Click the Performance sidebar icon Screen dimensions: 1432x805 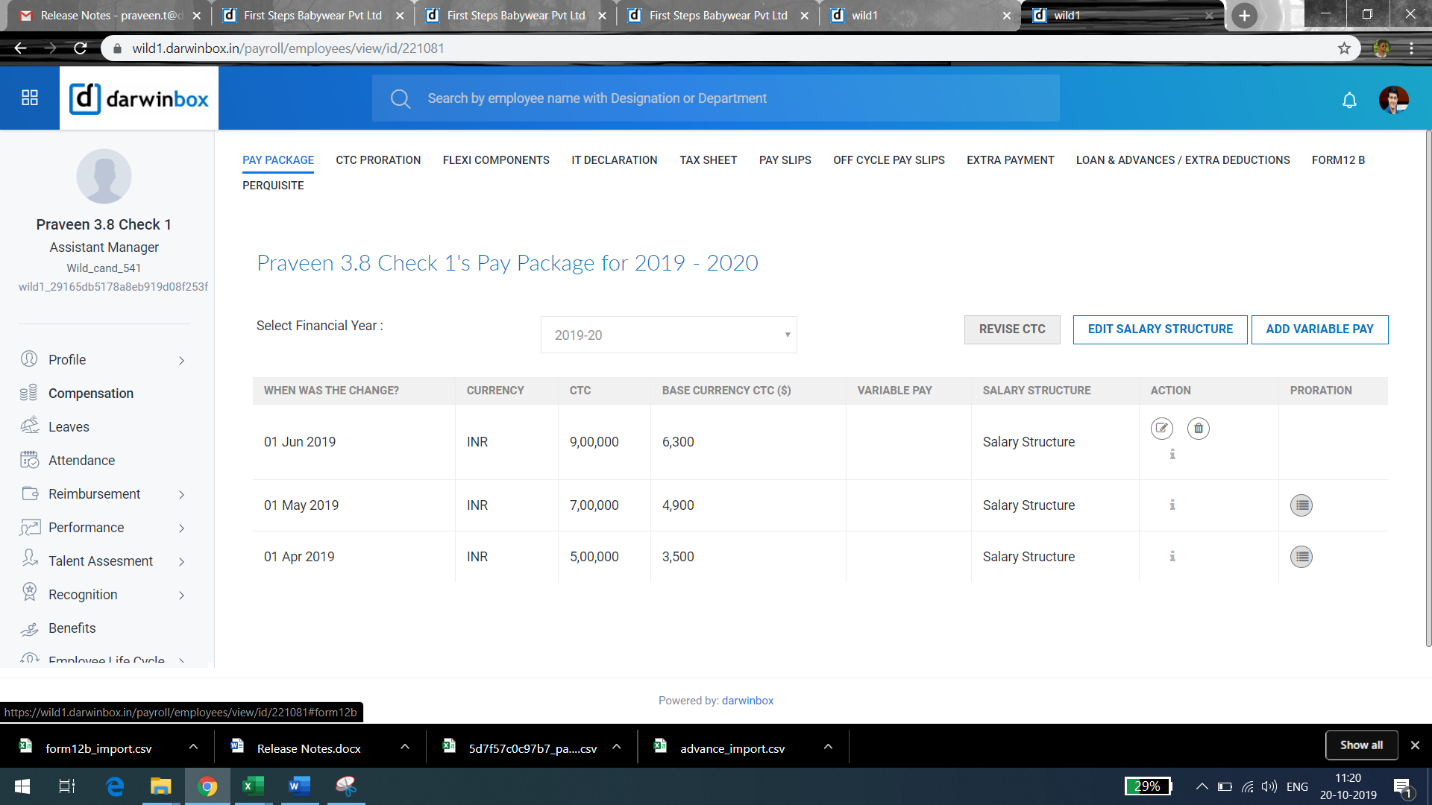point(29,527)
